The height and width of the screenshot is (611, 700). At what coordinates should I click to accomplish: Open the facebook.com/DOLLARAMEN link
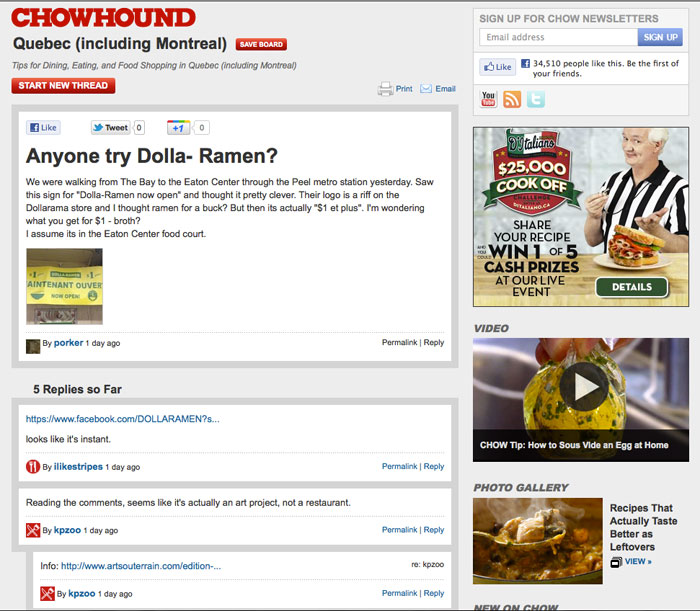(122, 419)
